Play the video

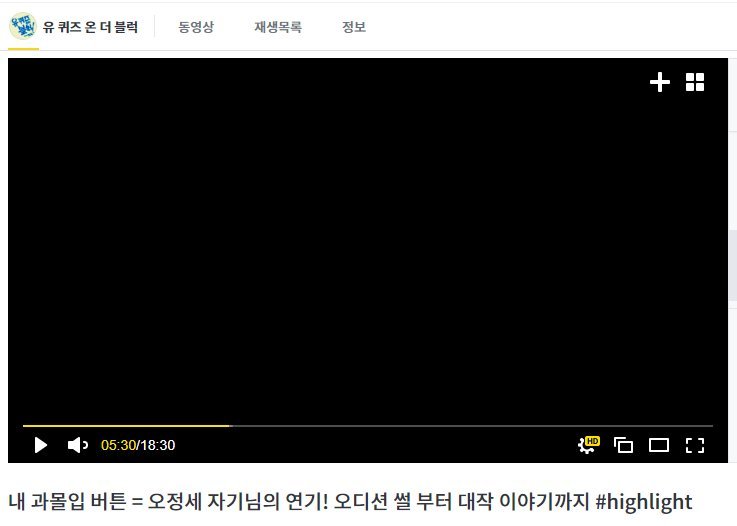click(x=40, y=445)
